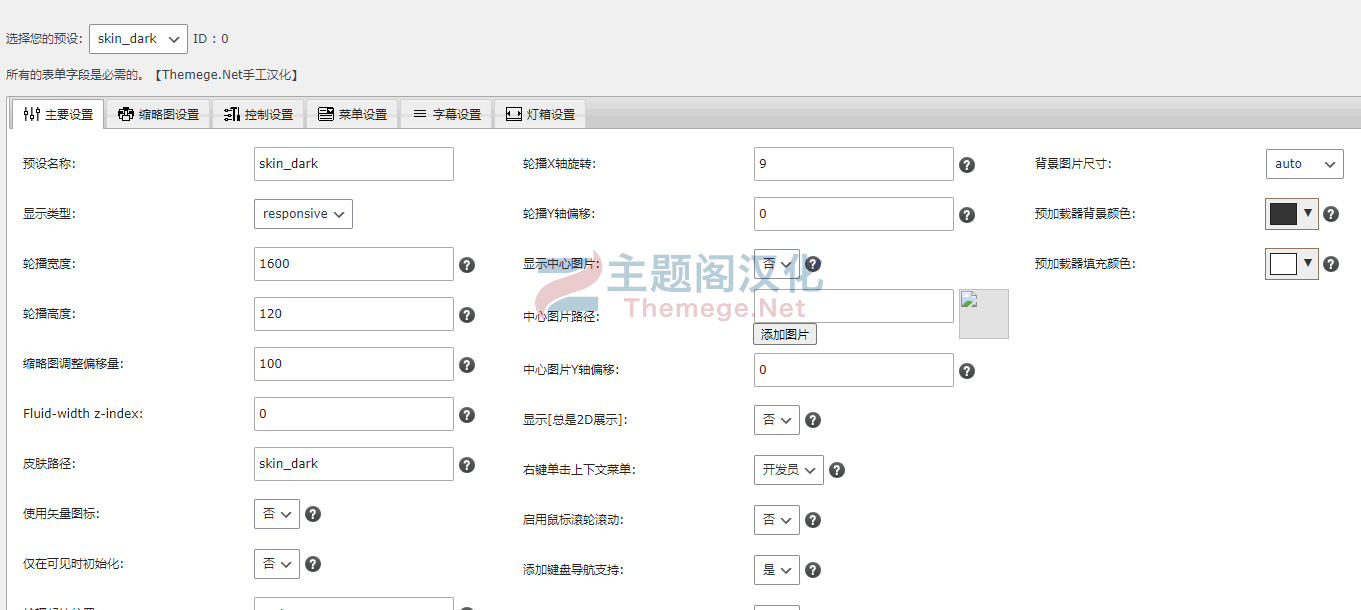Open the 选择您的预设 skin_dark dropdown

[x=138, y=39]
